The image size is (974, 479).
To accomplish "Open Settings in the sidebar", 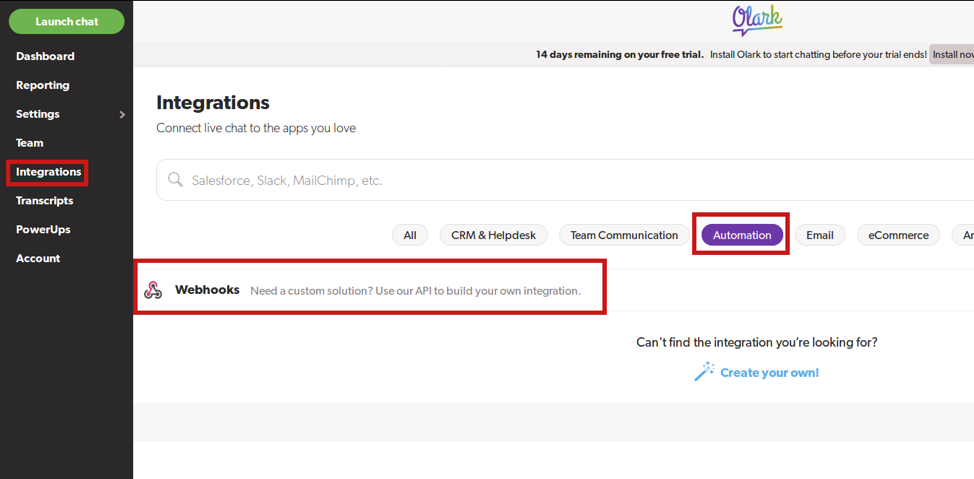I will (x=38, y=114).
